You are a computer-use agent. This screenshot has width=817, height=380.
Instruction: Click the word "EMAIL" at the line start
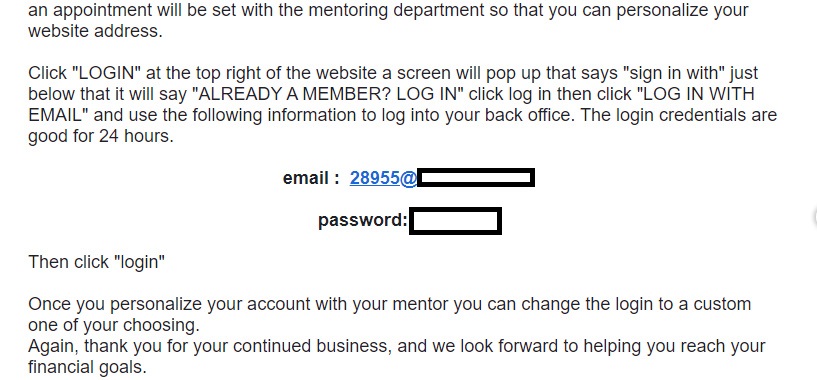coord(57,115)
